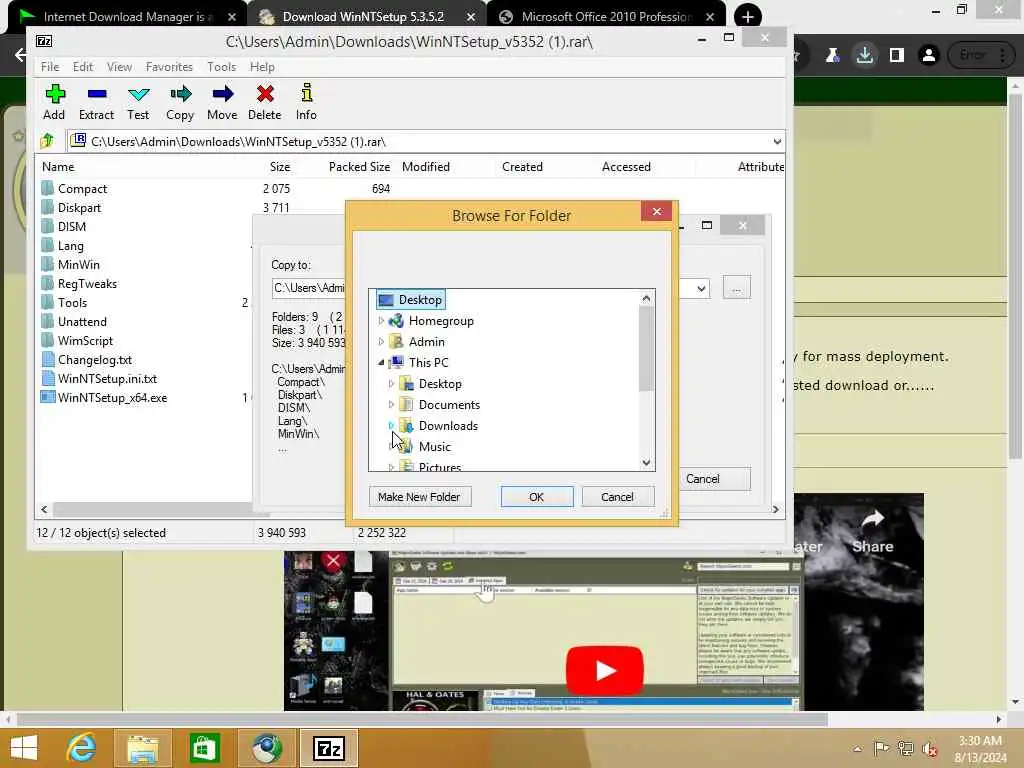Open the Favorites menu
1024x768 pixels.
[x=169, y=67]
